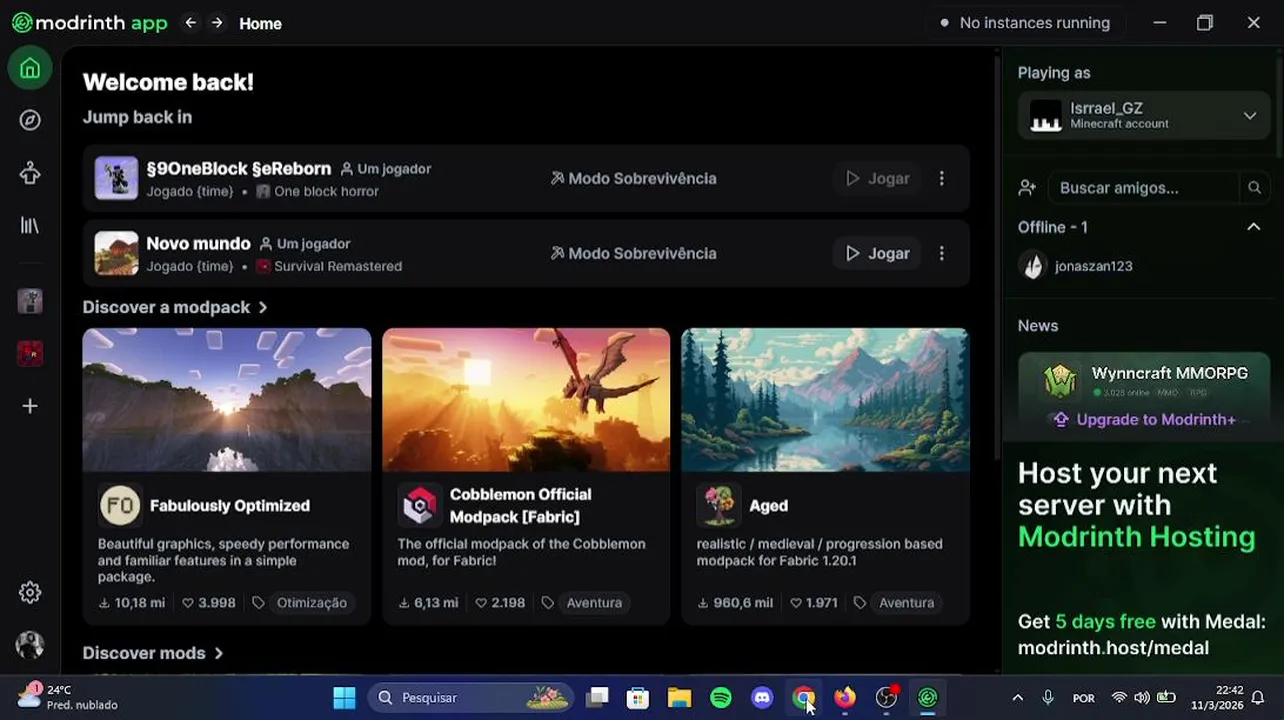Screen dimensions: 1284x720
Task: Click the add friend icon
Action: click(x=1027, y=187)
